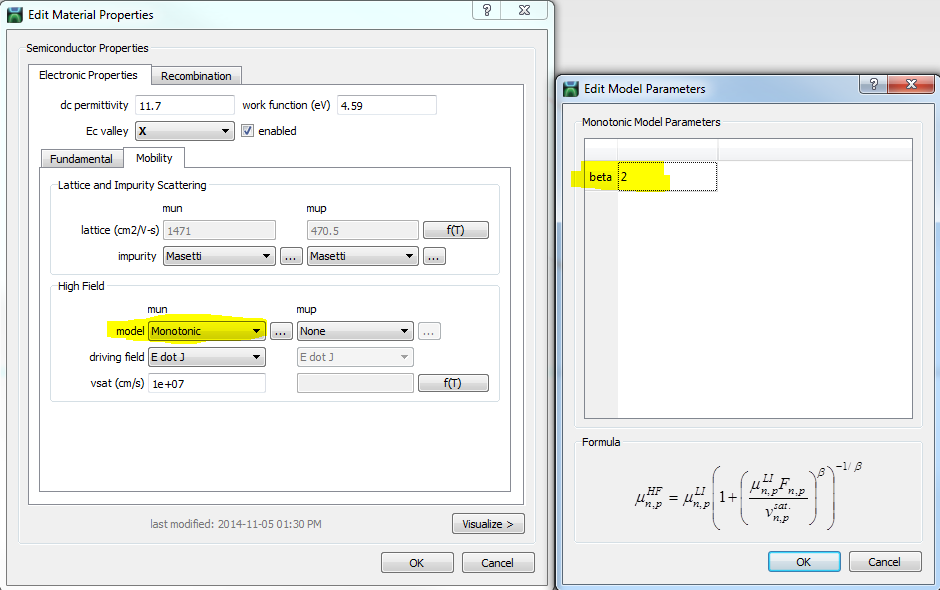
Task: Click help button in Edit Material Properties
Action: [x=487, y=10]
